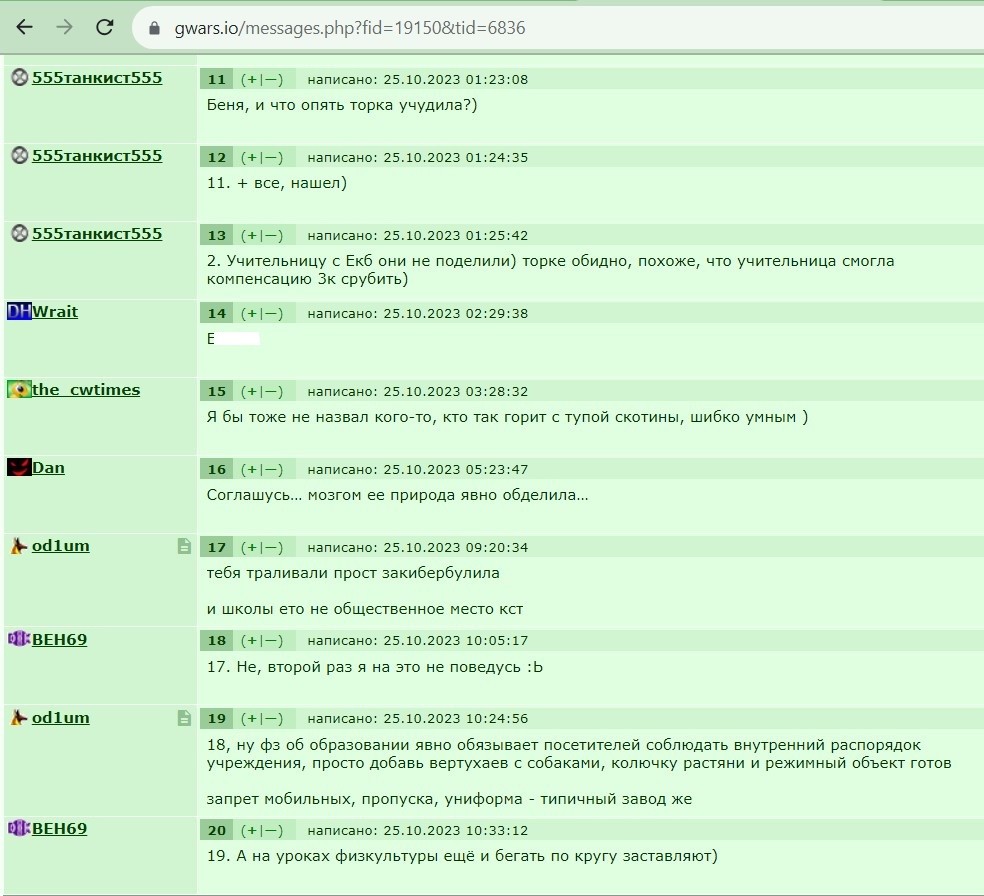
Task: Click the icon beside od1um in post 19
Action: click(19, 717)
